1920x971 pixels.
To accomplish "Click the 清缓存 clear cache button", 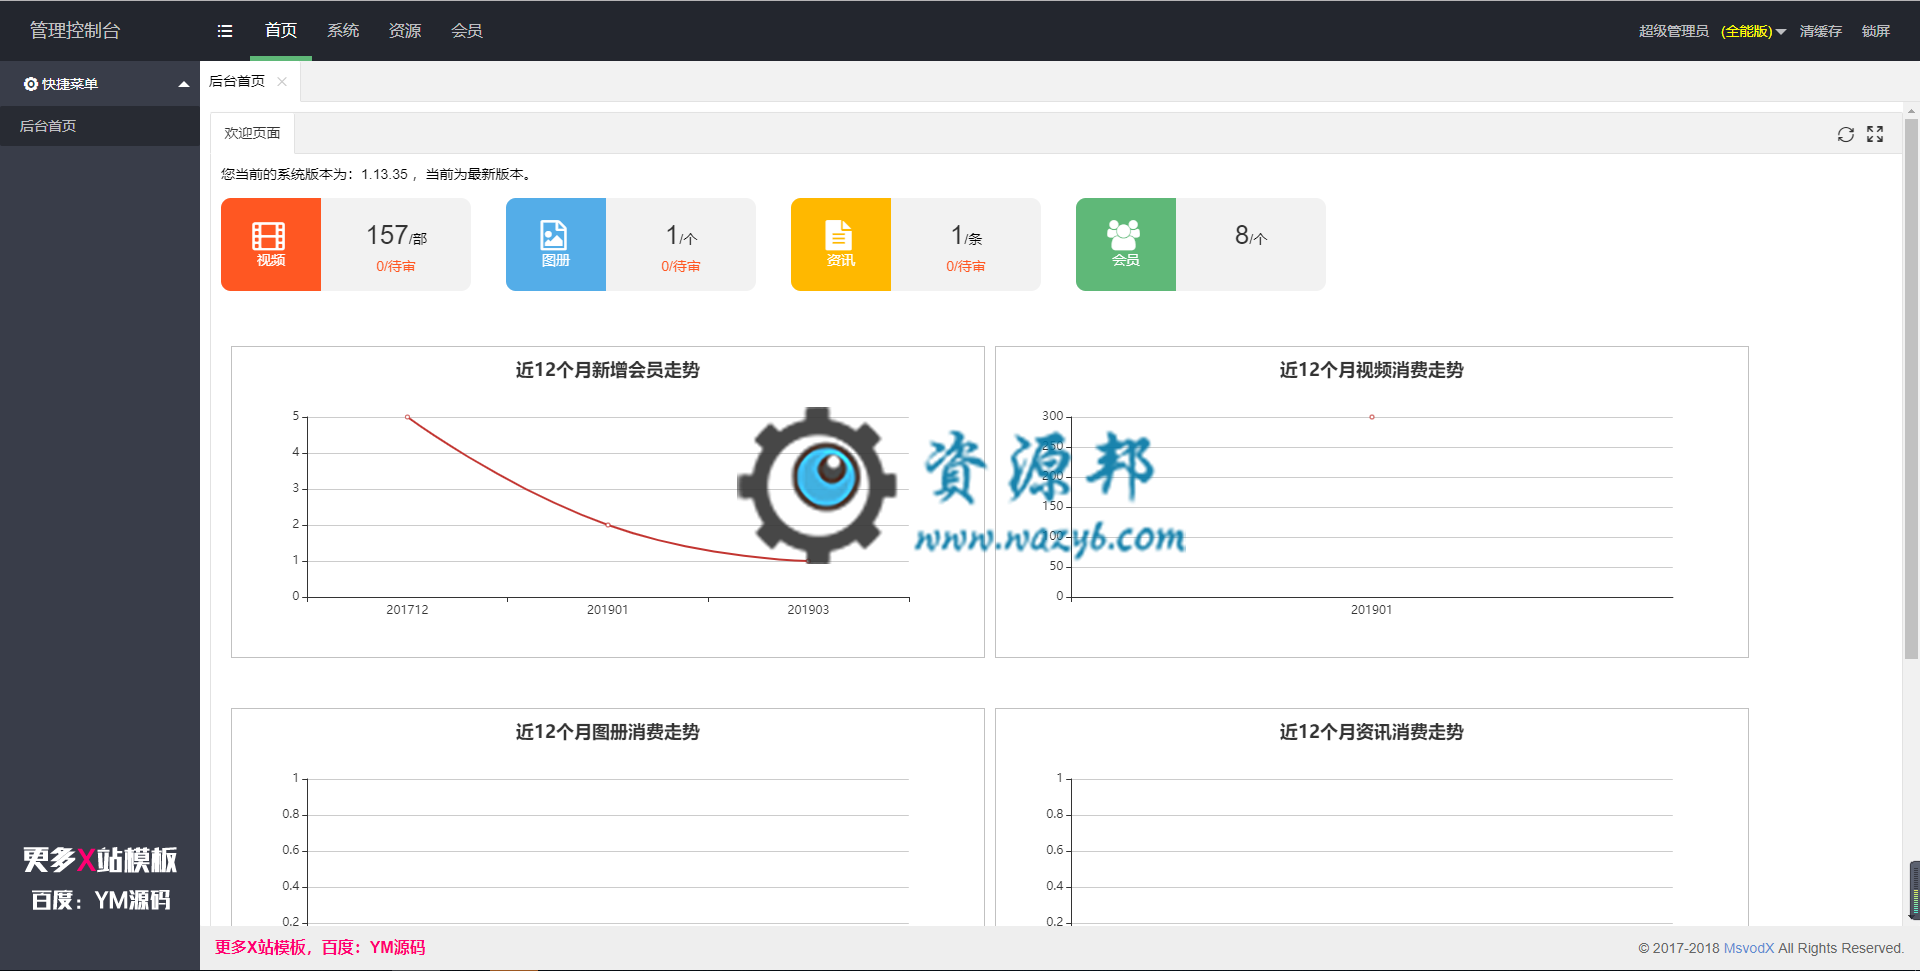I will pos(1821,31).
